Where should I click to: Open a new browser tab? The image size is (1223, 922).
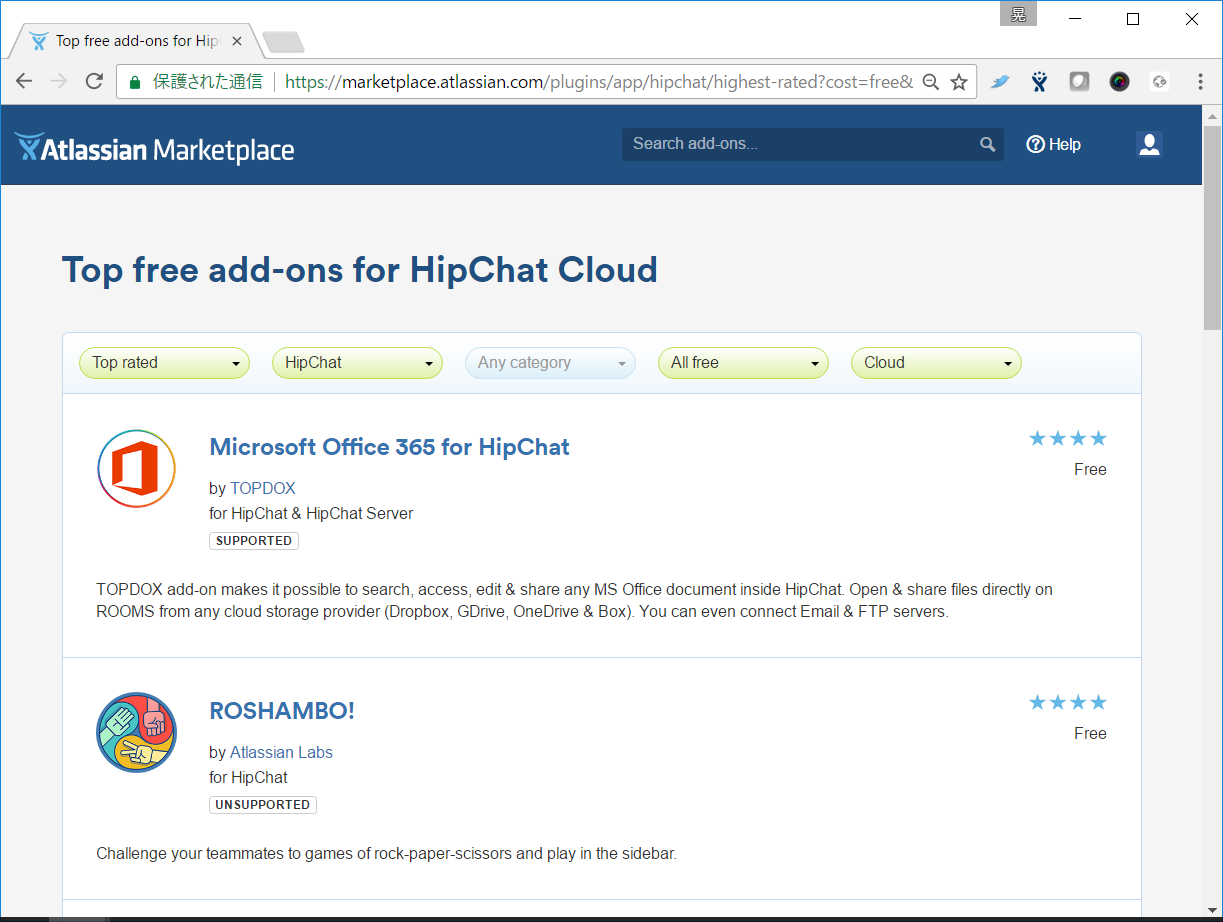[283, 42]
